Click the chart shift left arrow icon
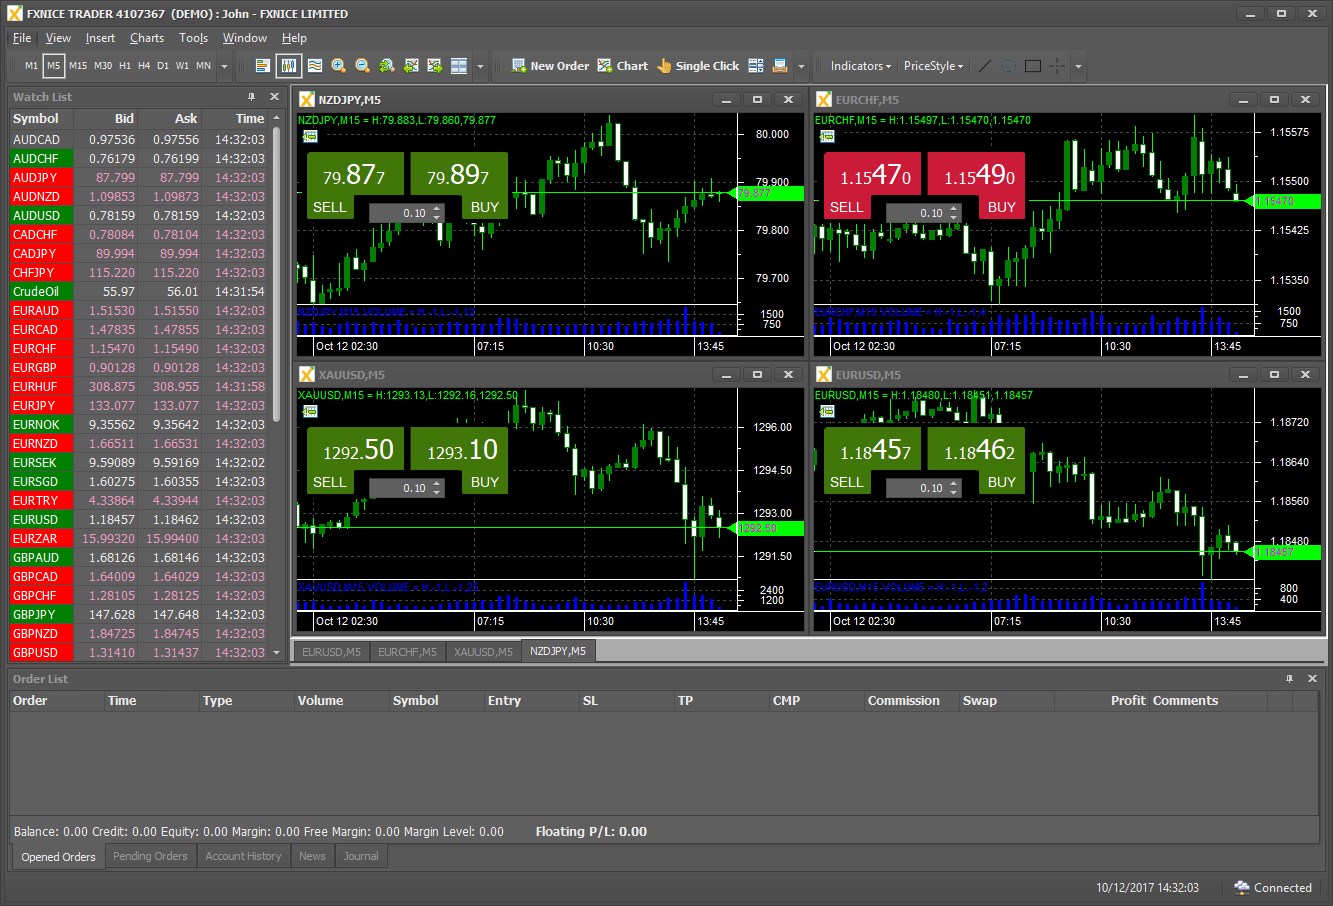This screenshot has height=906, width=1333. [411, 66]
